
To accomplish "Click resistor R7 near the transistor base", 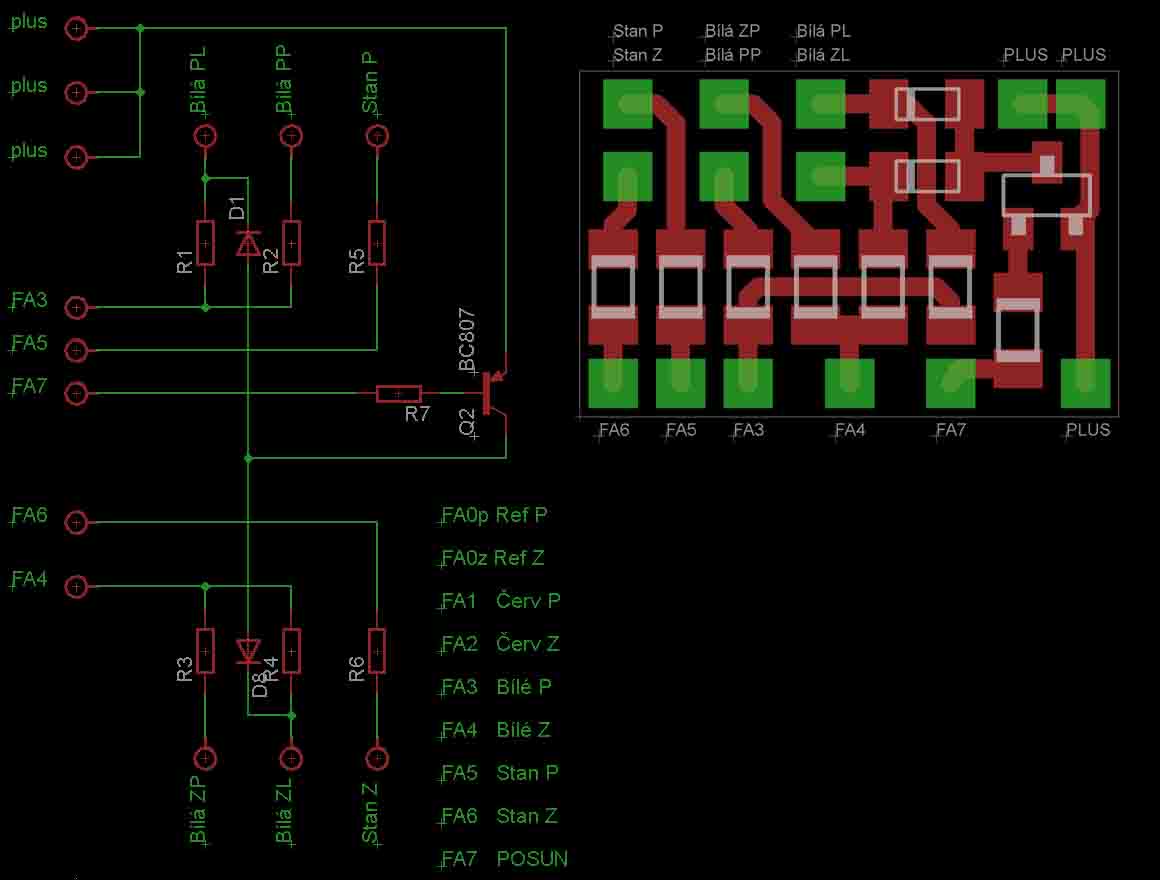I will pyautogui.click(x=398, y=394).
